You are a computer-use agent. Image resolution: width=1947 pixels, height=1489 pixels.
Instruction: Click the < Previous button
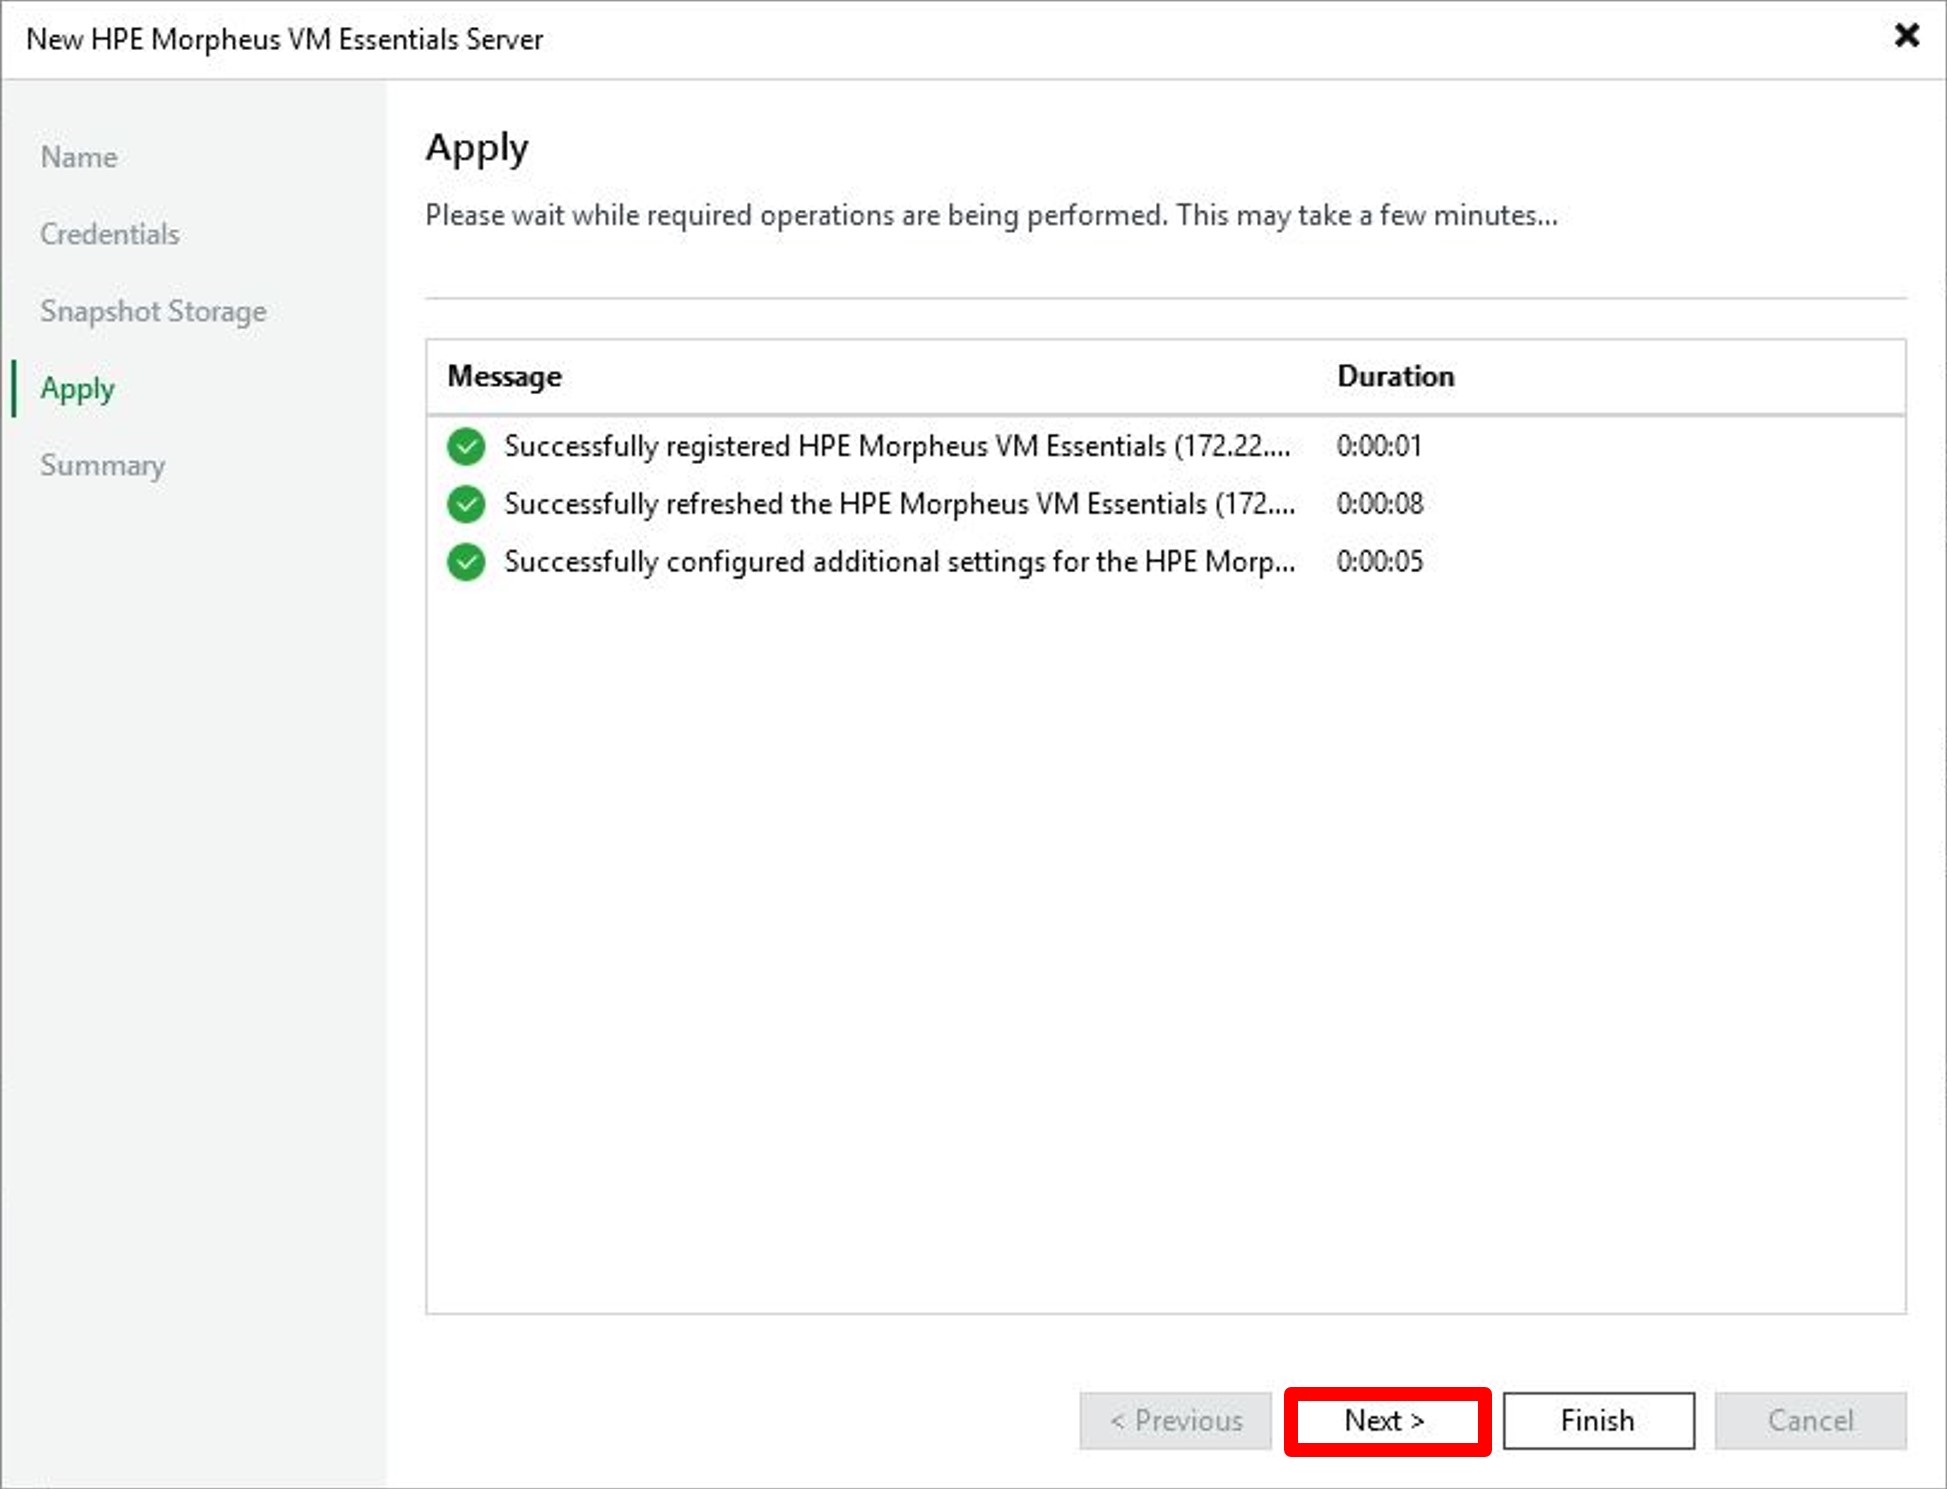coord(1175,1421)
